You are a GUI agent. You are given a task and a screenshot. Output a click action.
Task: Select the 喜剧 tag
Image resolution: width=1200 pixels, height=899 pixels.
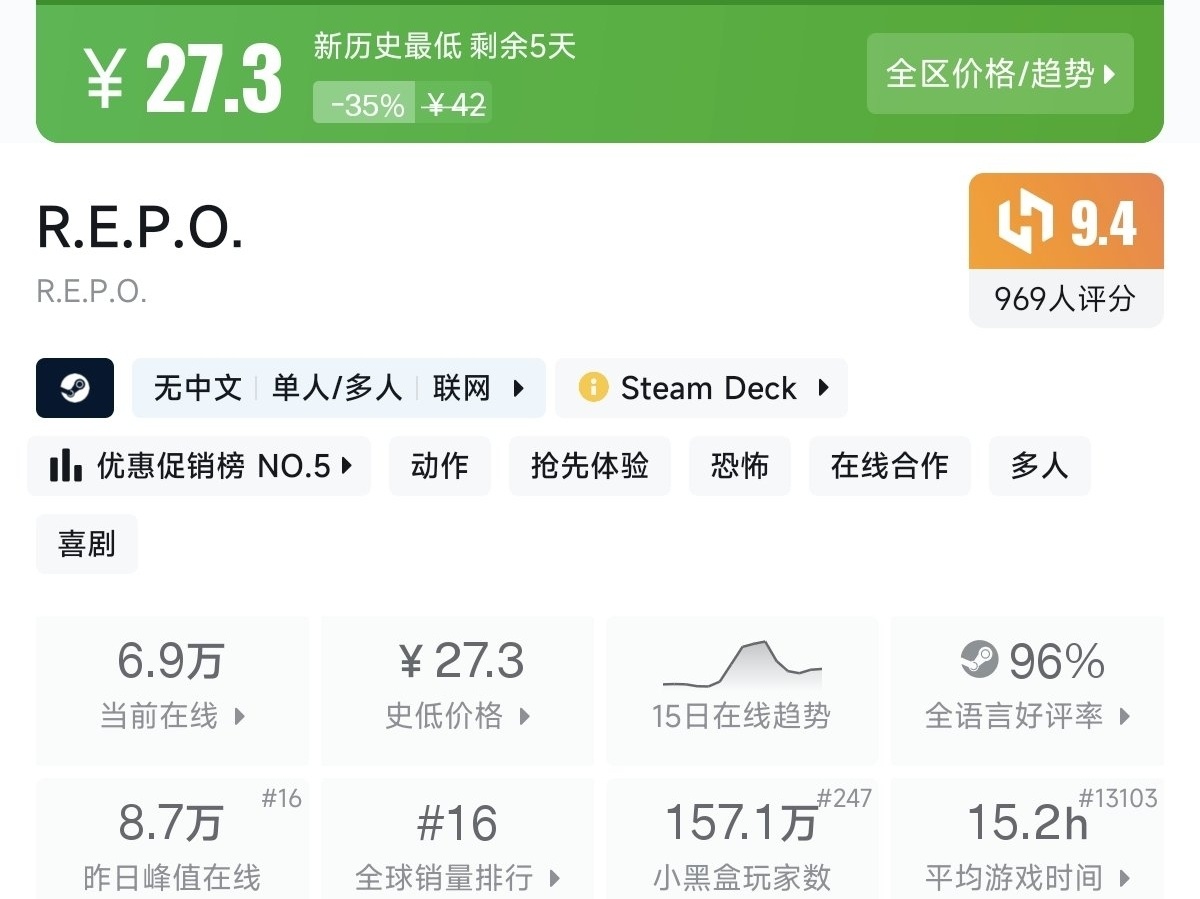[87, 544]
